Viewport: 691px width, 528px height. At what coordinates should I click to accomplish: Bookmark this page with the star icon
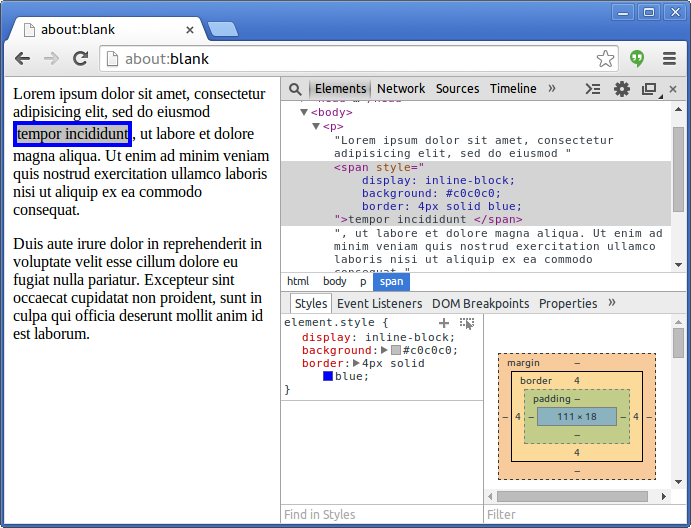(x=605, y=59)
